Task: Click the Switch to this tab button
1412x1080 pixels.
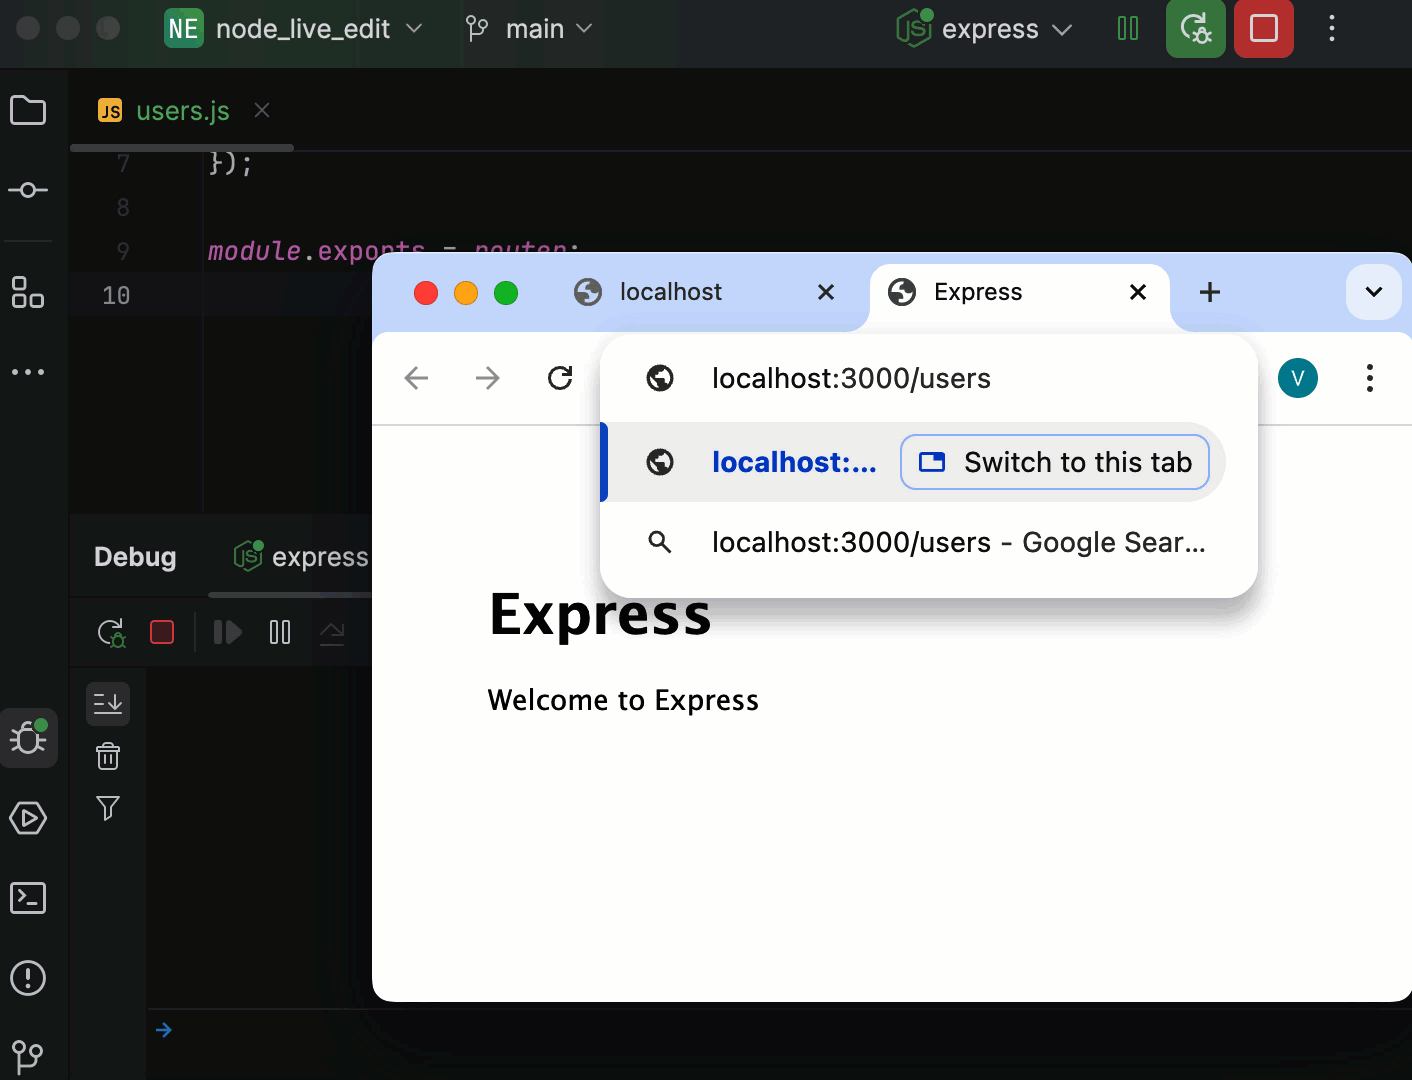Action: (x=1054, y=462)
